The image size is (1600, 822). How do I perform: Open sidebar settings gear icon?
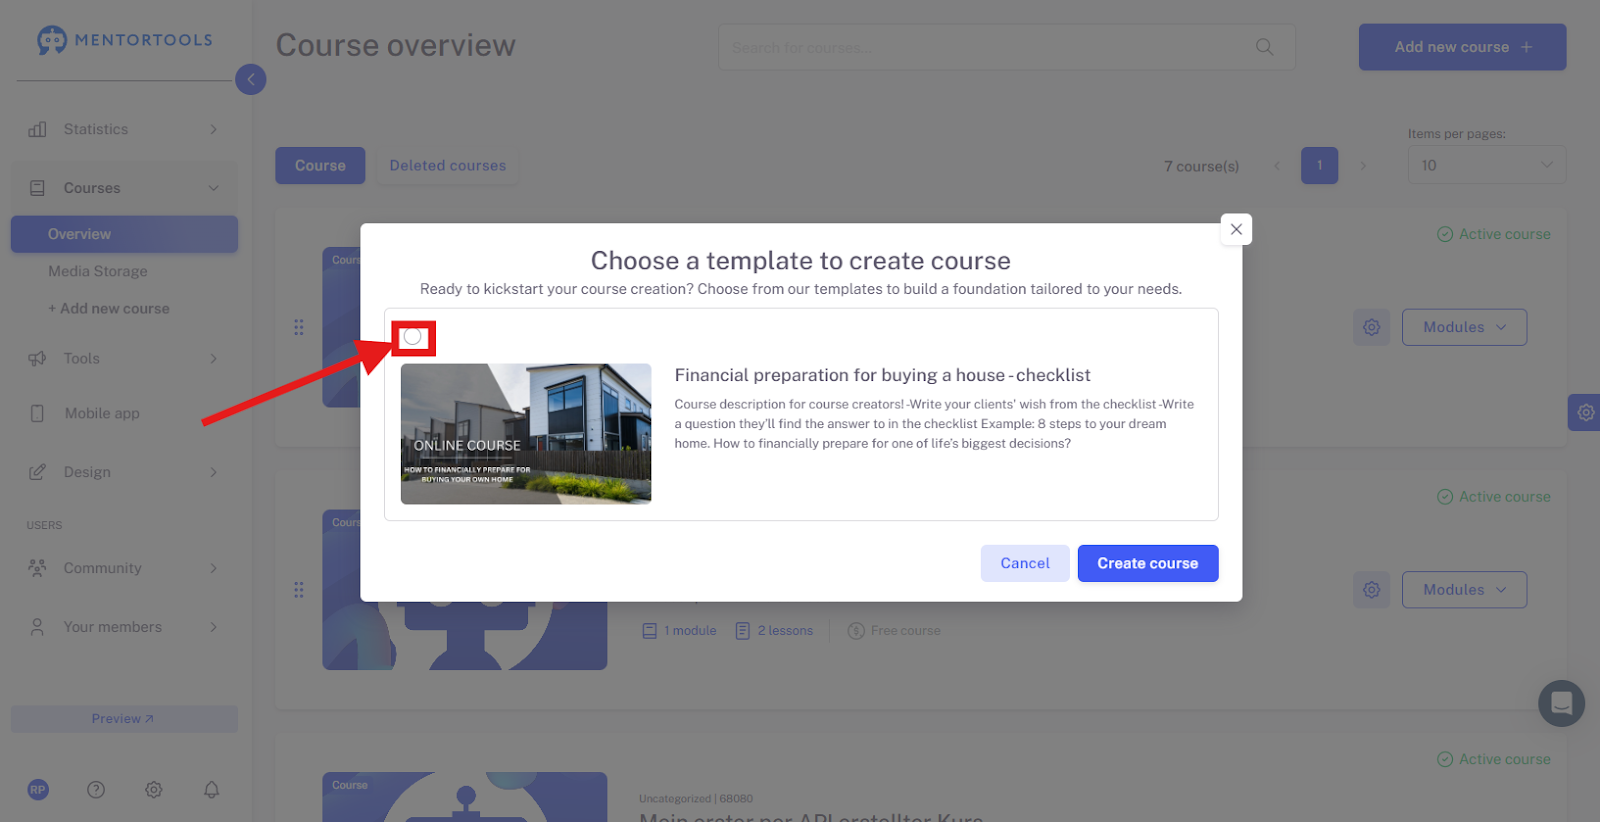coord(154,790)
